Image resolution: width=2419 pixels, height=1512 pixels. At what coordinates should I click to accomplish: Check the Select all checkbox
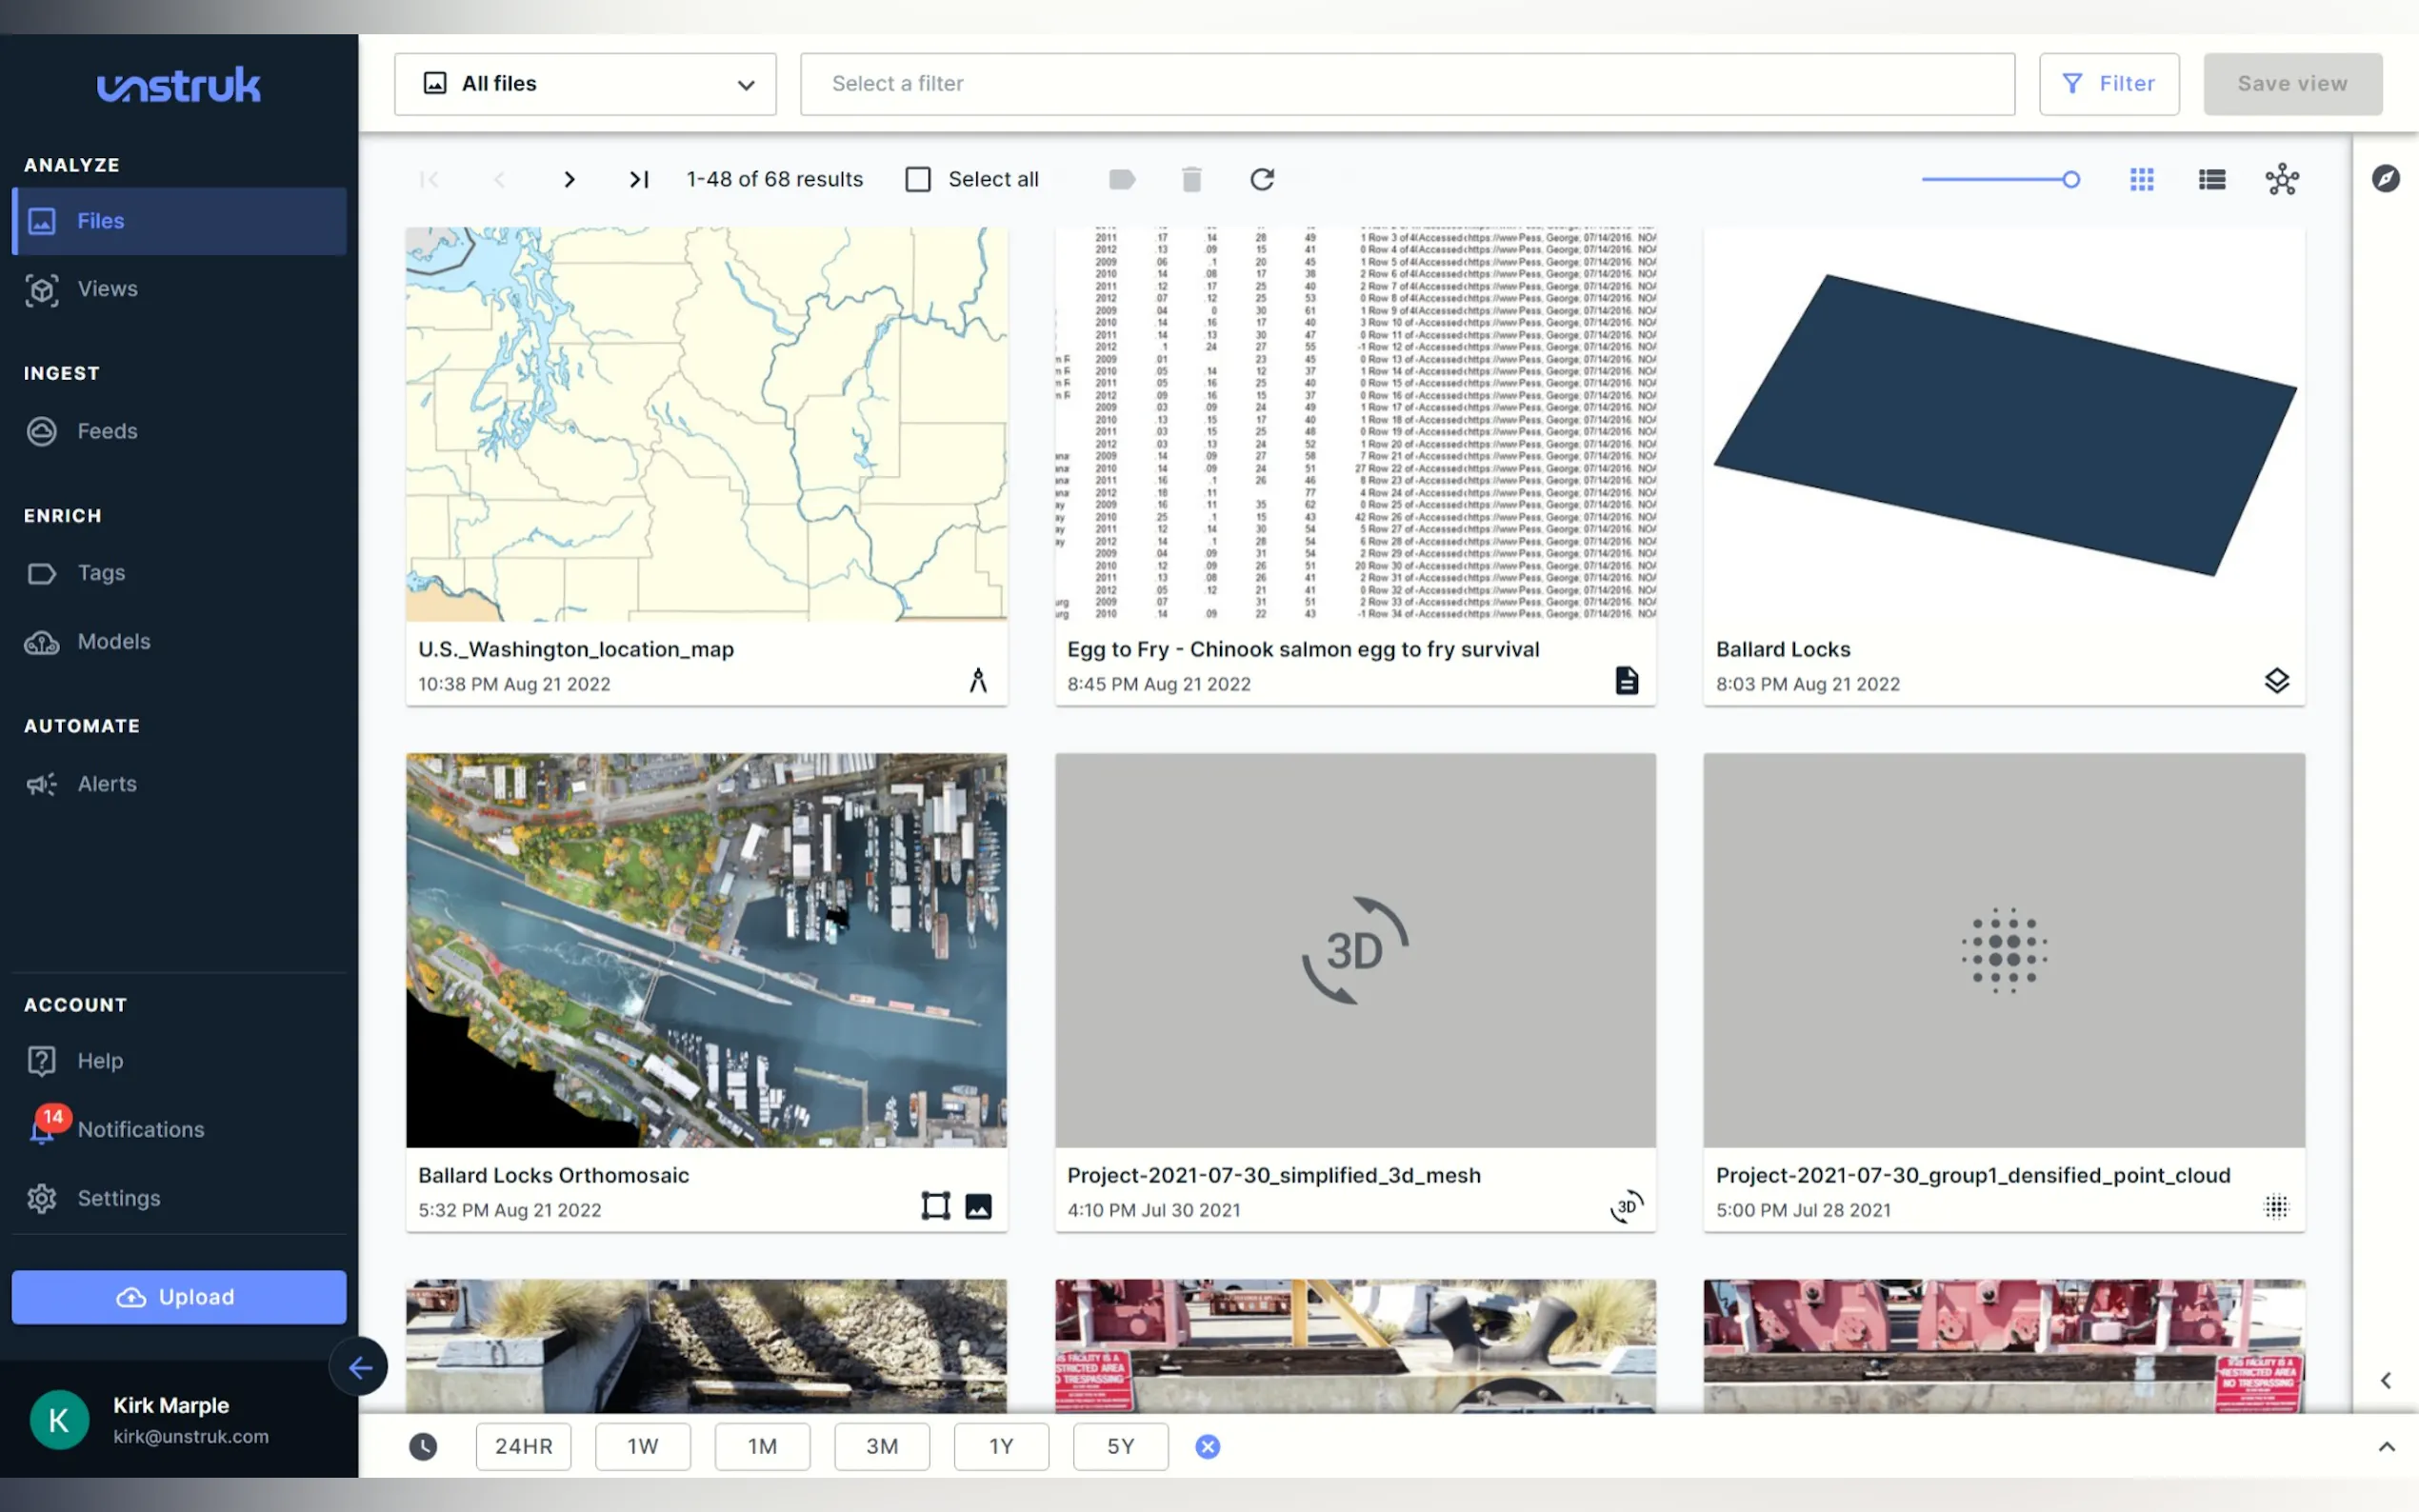click(x=917, y=179)
